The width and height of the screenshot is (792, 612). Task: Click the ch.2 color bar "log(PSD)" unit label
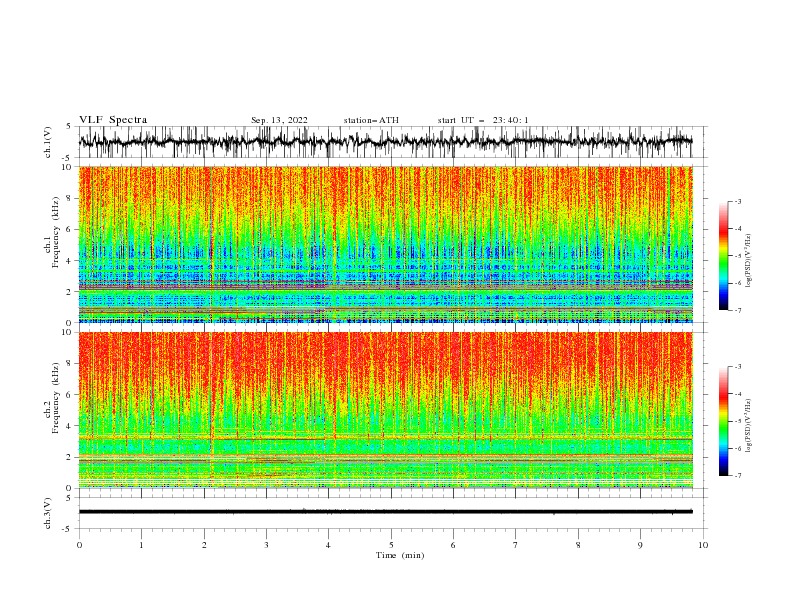[749, 426]
